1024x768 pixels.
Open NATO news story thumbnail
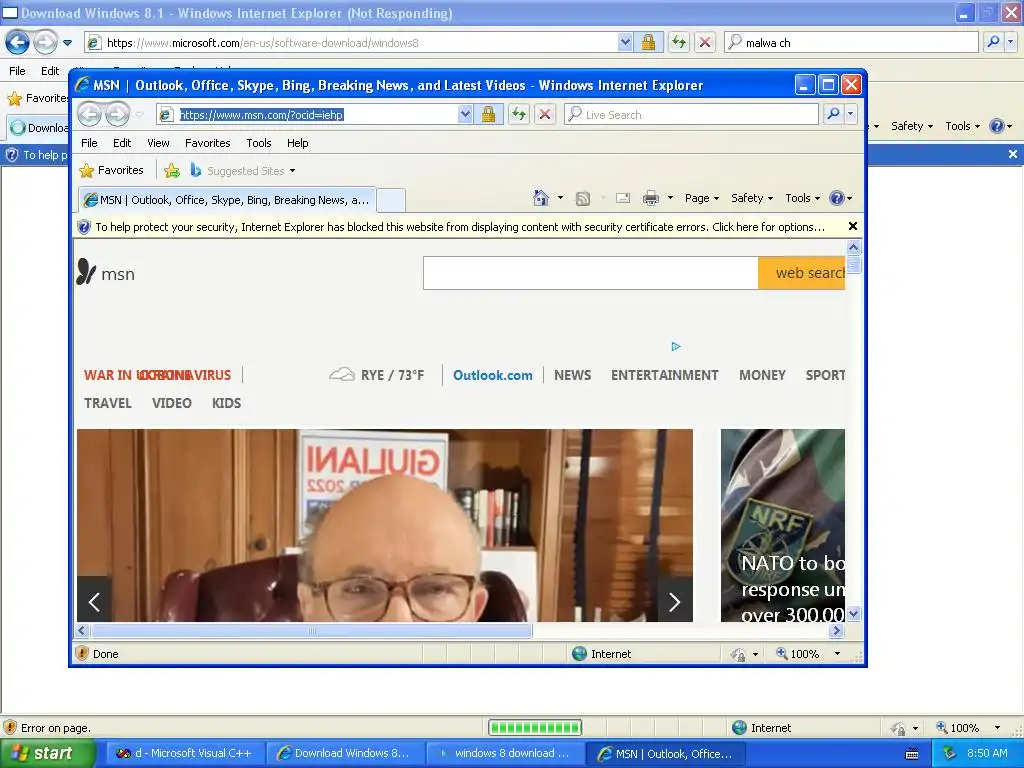(782, 525)
